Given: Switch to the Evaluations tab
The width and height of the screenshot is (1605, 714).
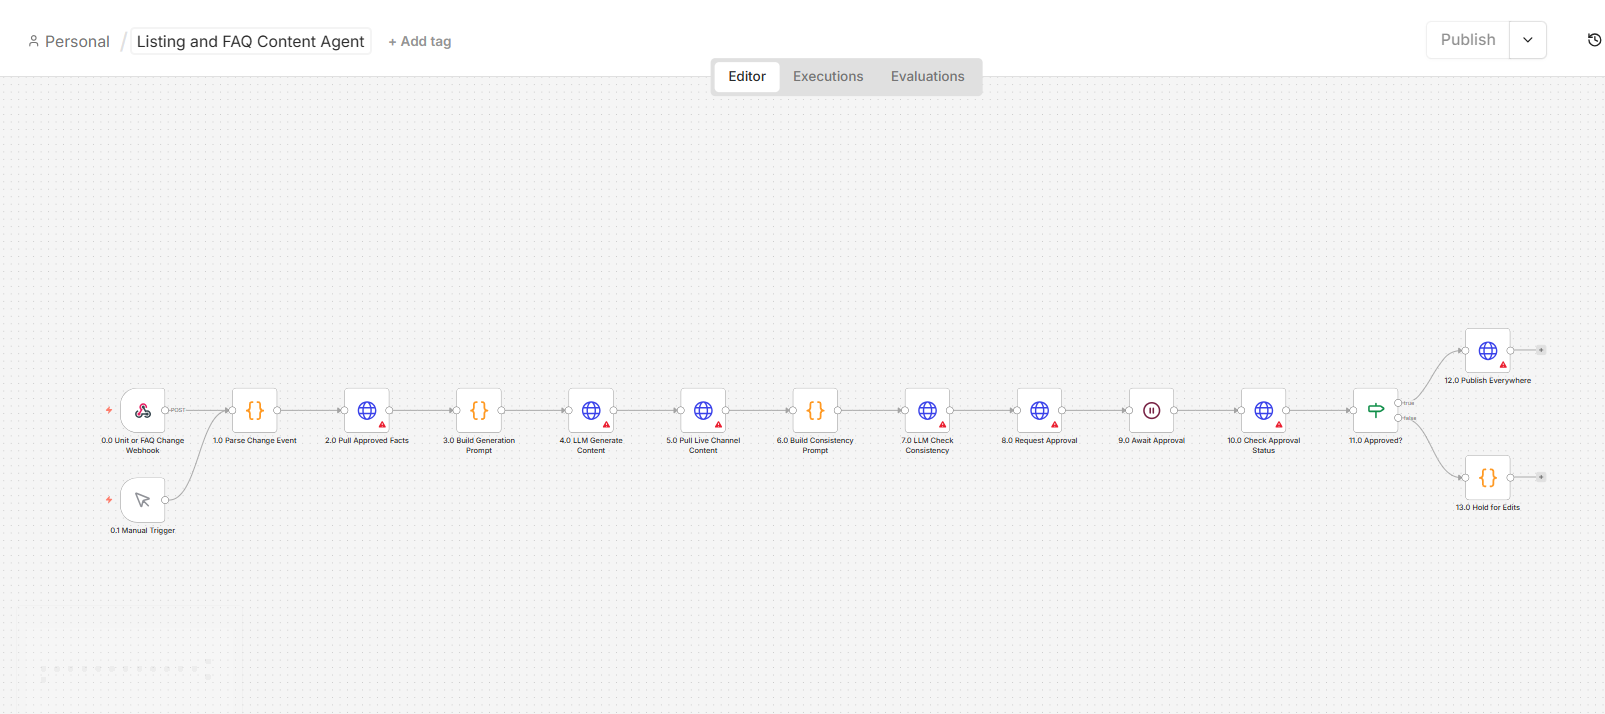Looking at the screenshot, I should pyautogui.click(x=928, y=76).
